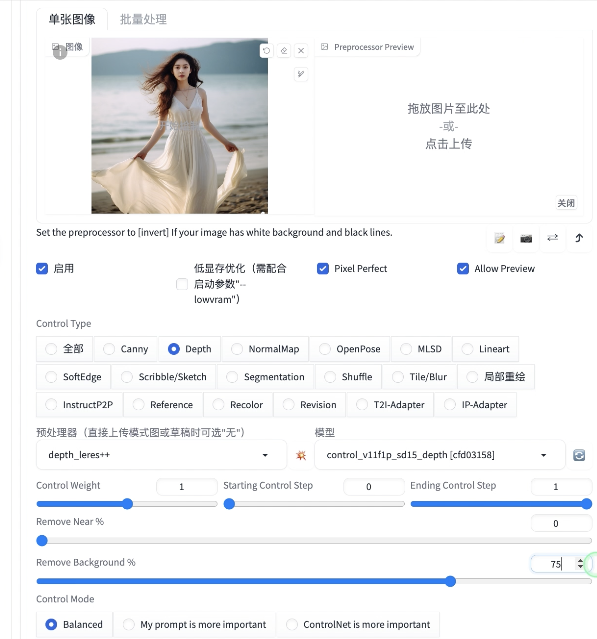The height and width of the screenshot is (639, 597).
Task: Click the Remove Background % slider handle
Action: [450, 581]
